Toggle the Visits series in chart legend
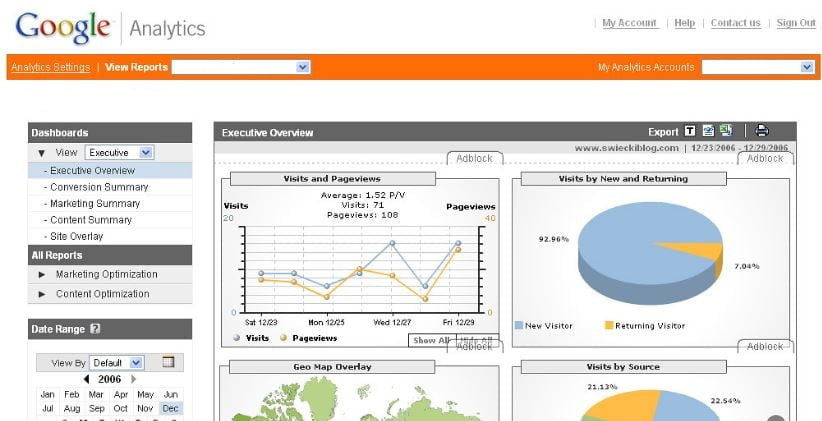 [251, 338]
